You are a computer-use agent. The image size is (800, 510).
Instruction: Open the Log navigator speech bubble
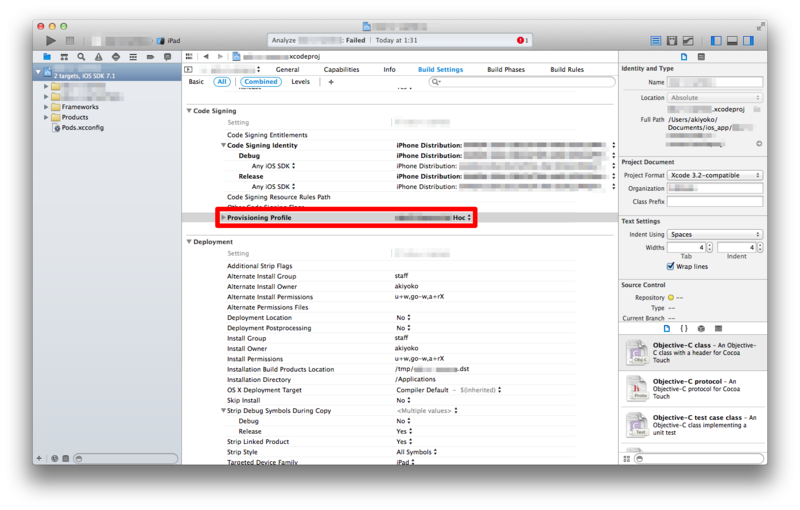(167, 57)
